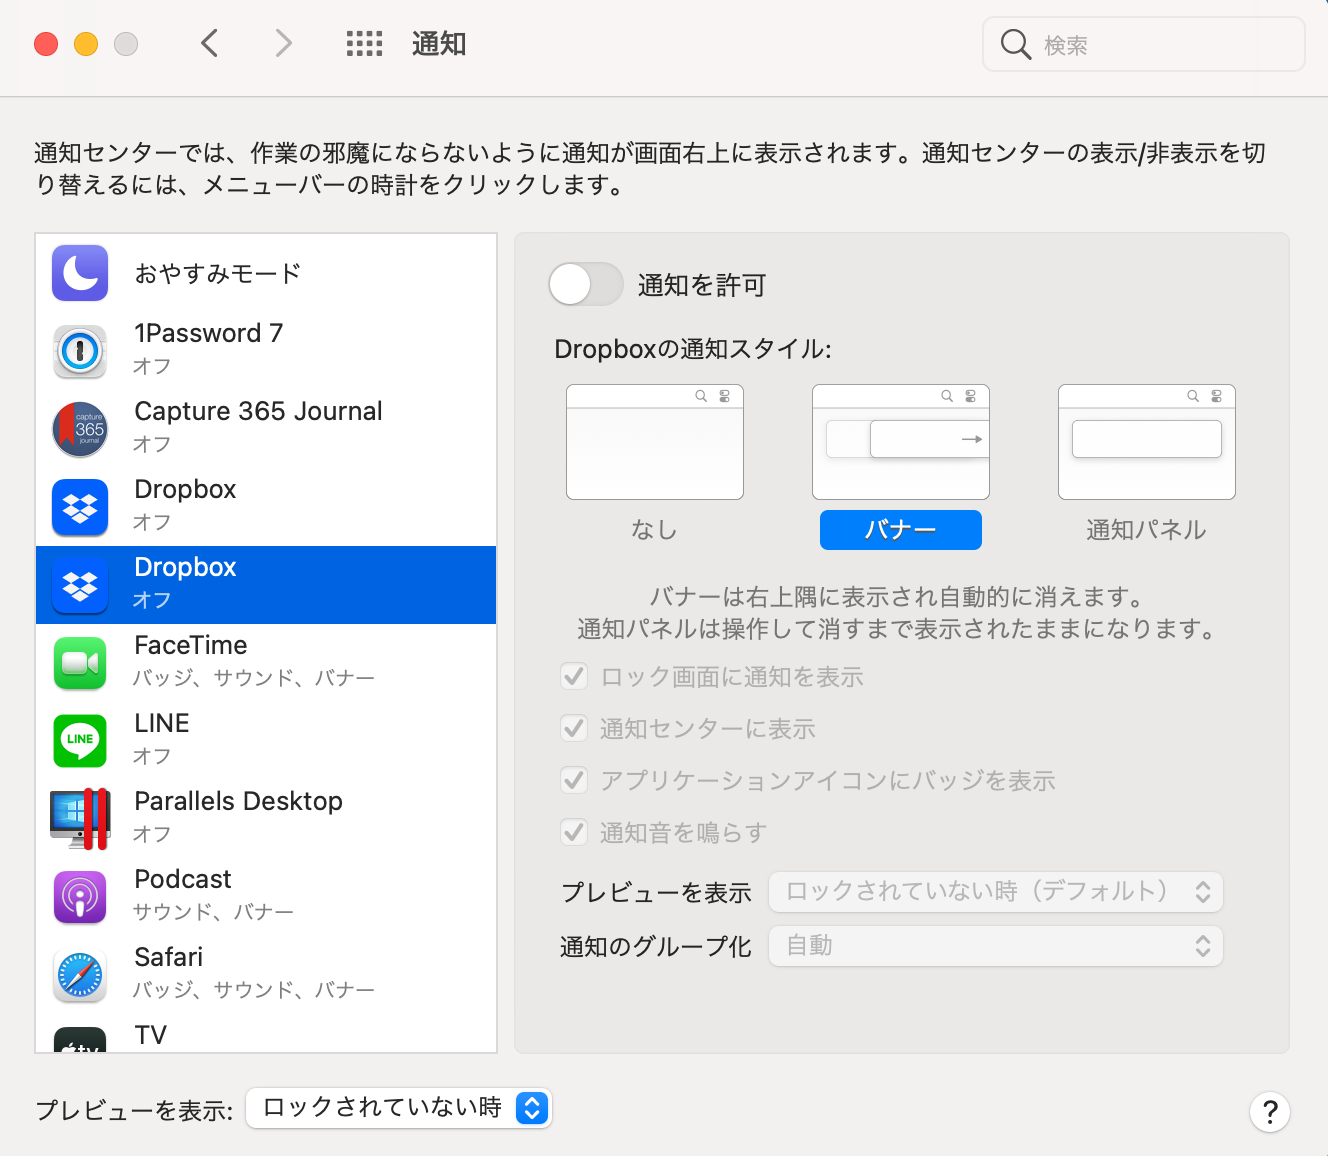1328x1156 pixels.
Task: Uncheck 通知音を鳴らす
Action: tap(574, 832)
